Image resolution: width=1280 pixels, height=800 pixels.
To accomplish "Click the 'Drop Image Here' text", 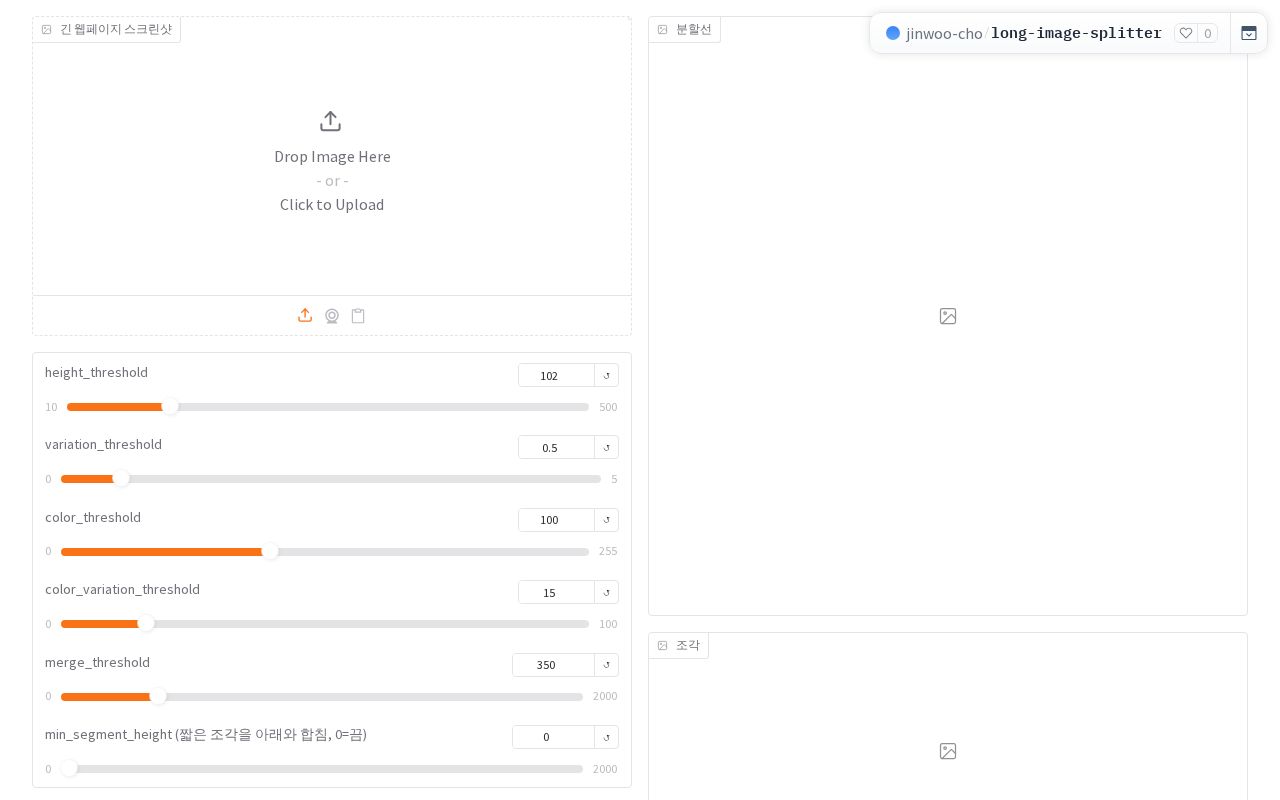I will coord(332,157).
